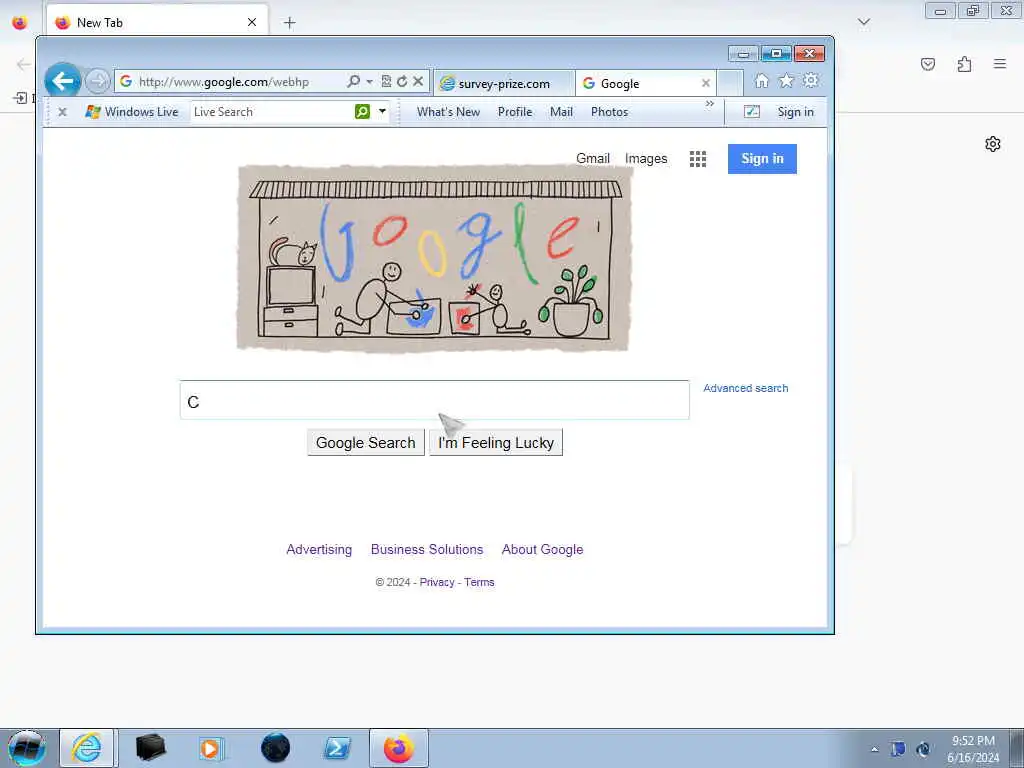Viewport: 1024px width, 768px height.
Task: Open the address bar autocomplete dropdown arrow
Action: click(370, 82)
